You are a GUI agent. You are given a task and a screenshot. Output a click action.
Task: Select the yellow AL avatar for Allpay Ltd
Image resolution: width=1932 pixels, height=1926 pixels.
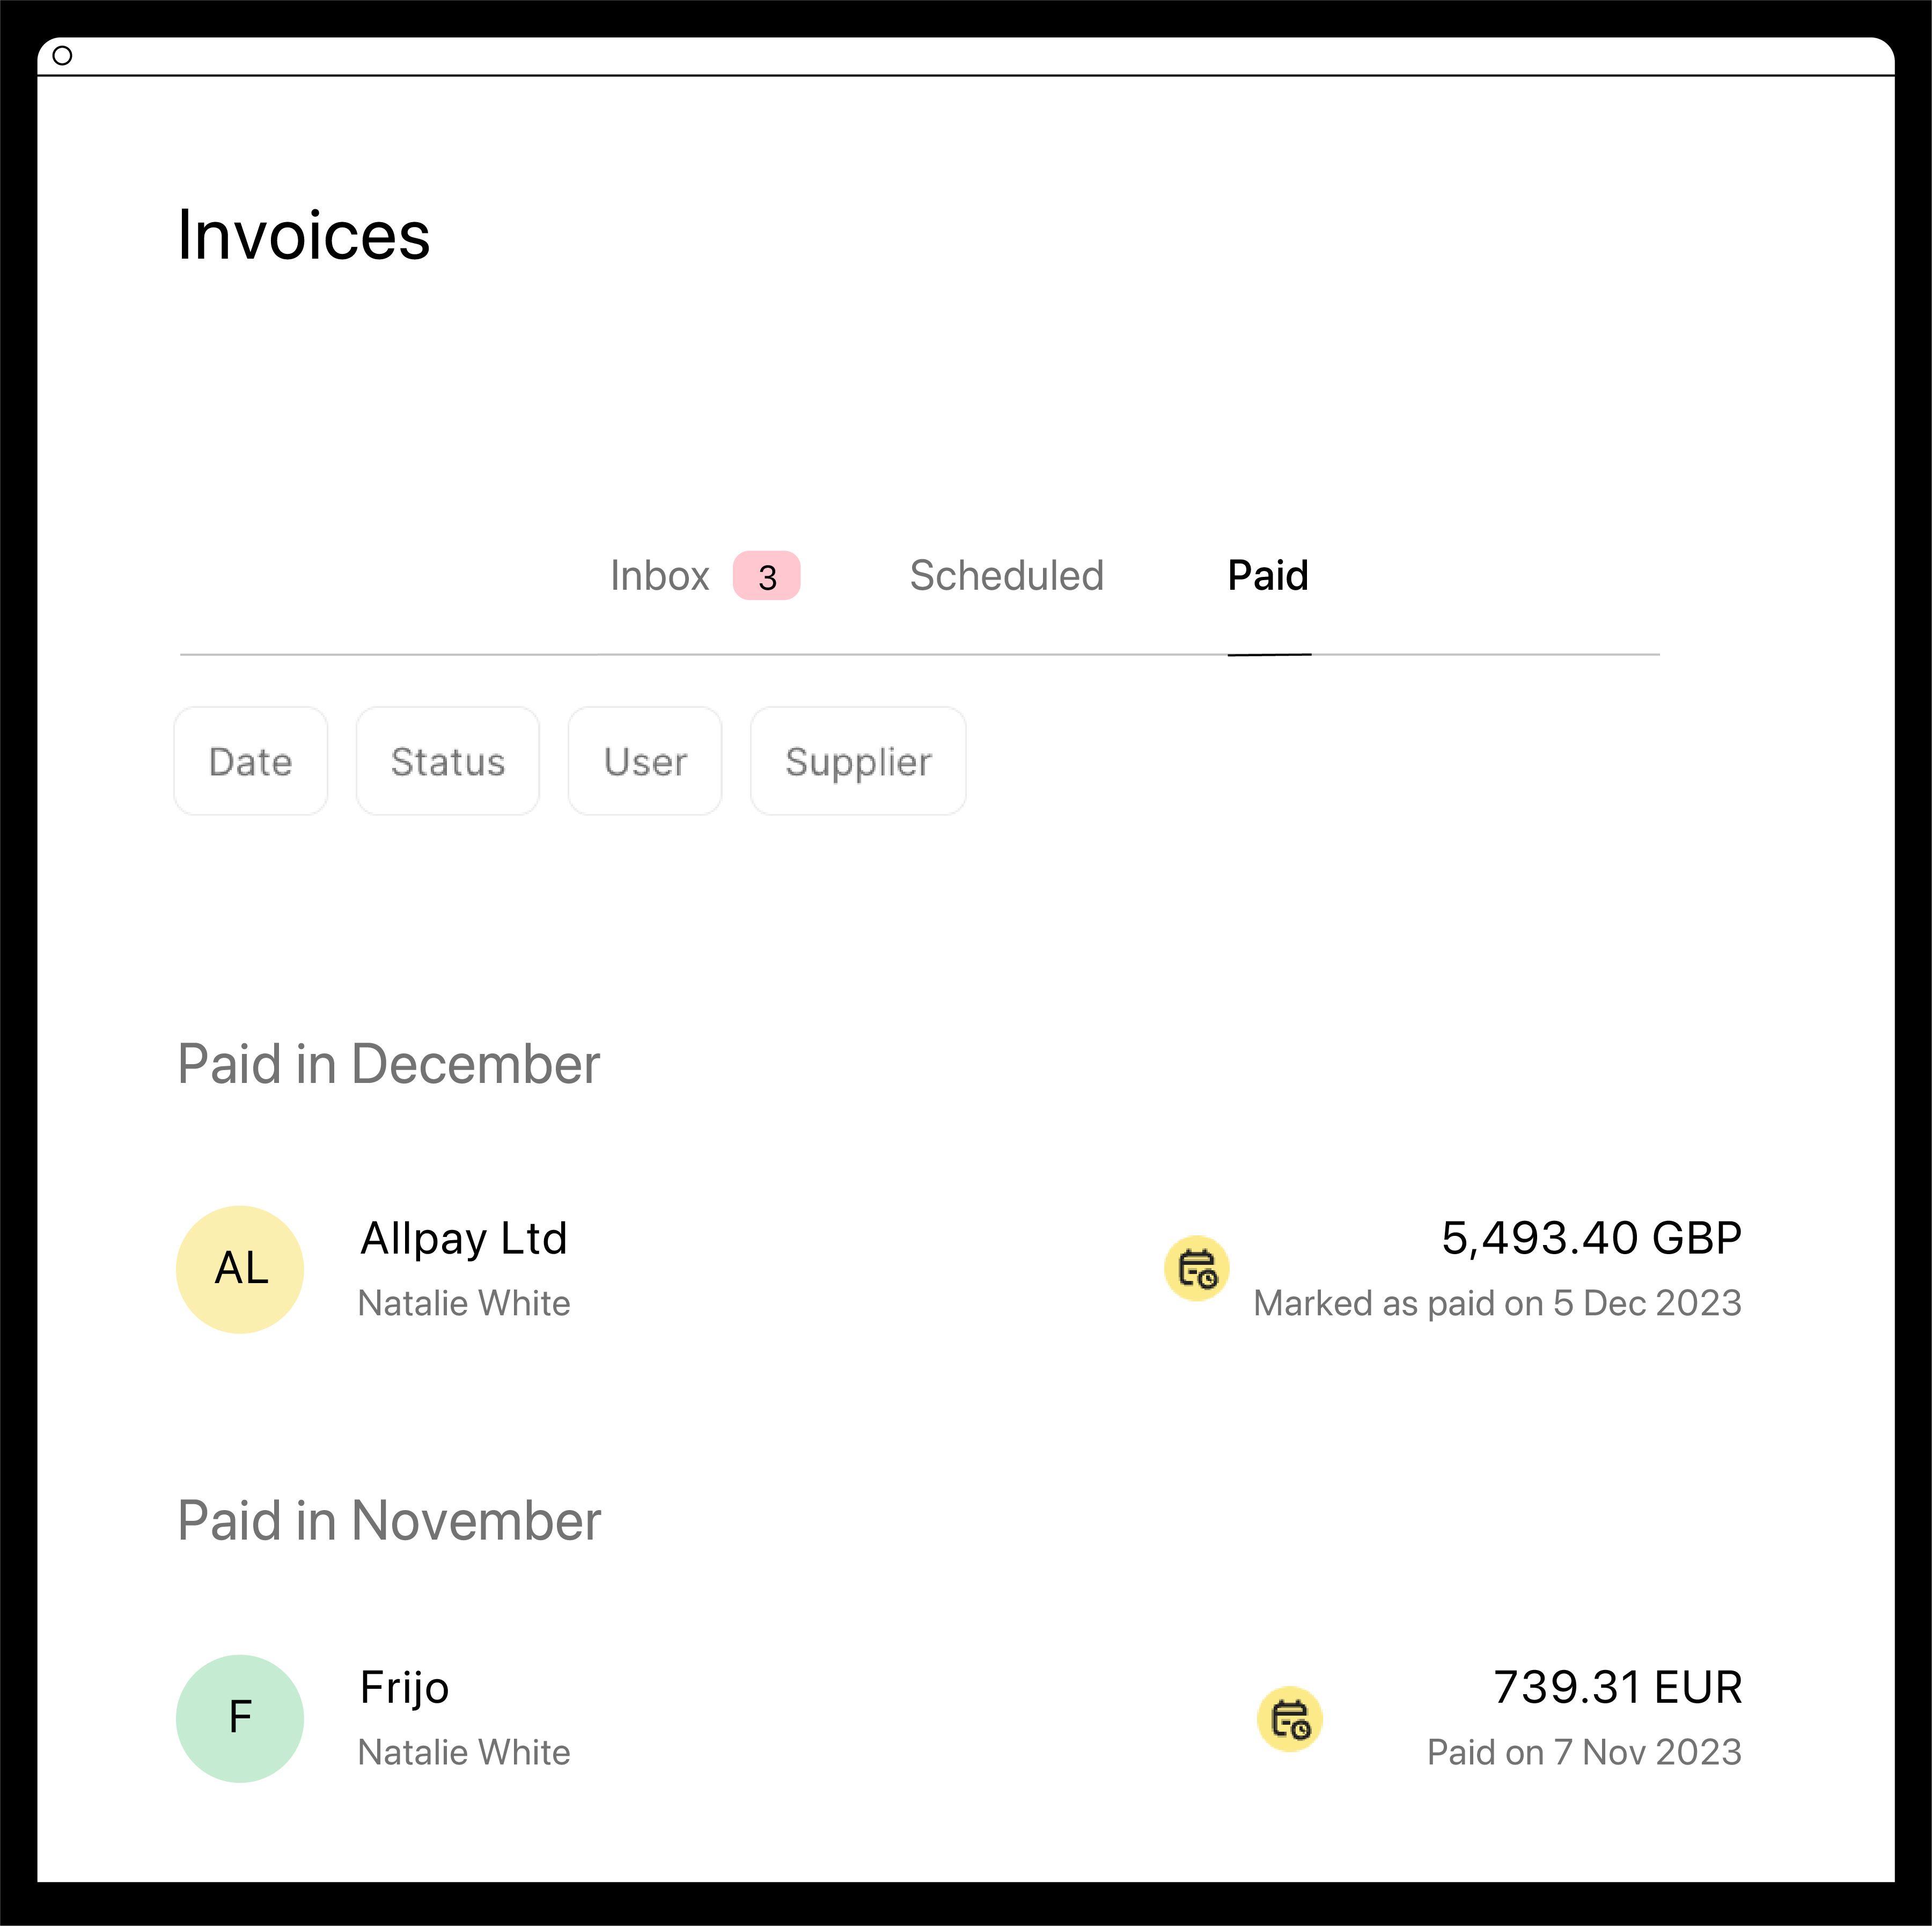coord(239,1269)
